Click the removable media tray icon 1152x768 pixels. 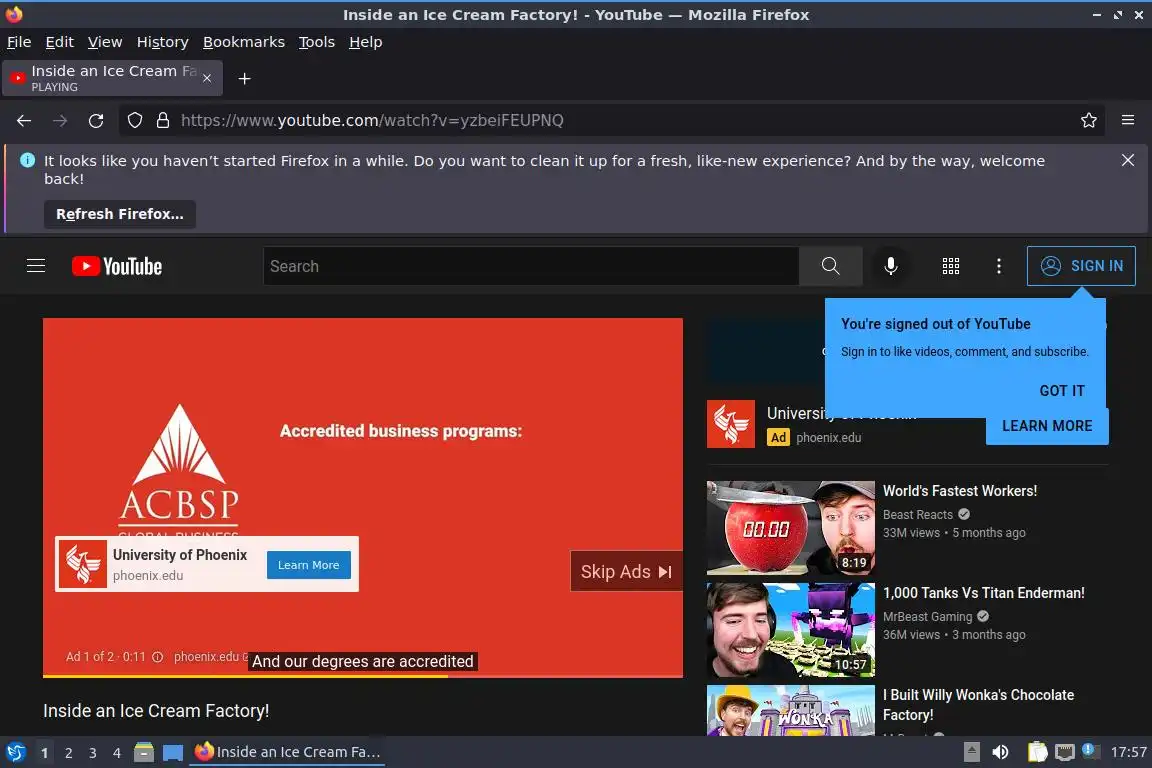click(x=971, y=753)
